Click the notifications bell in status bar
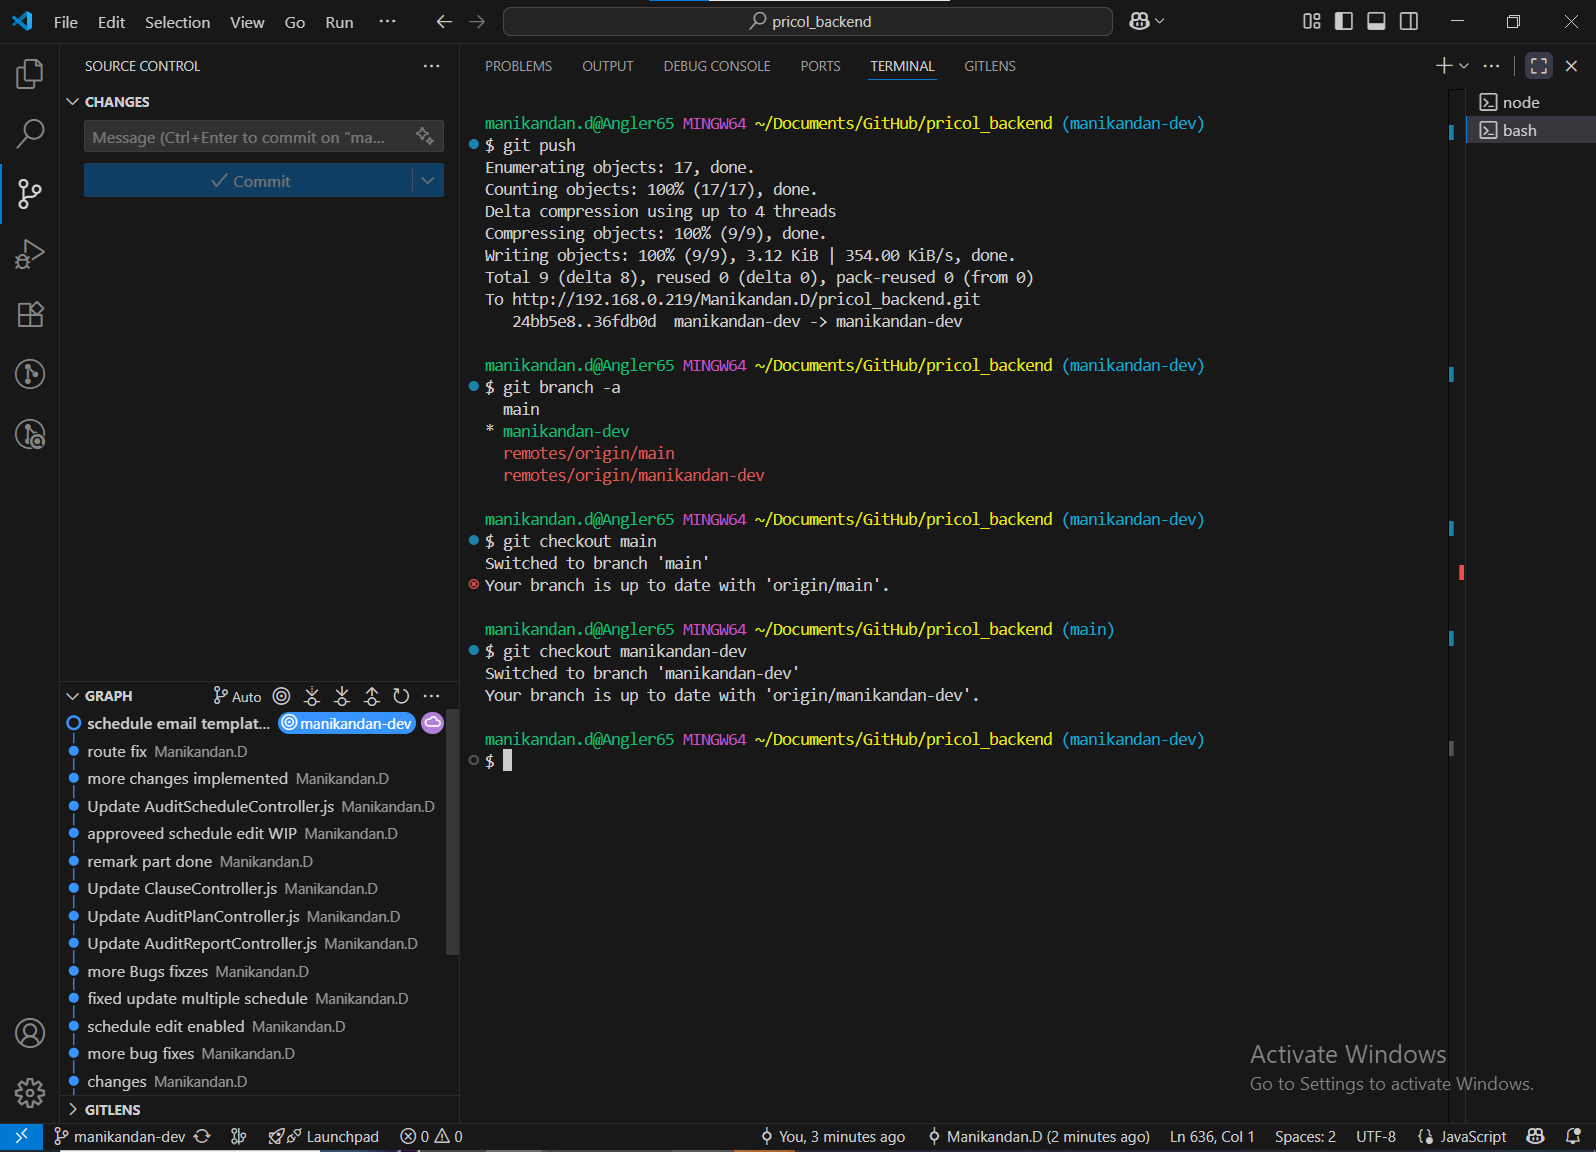1596x1152 pixels. click(1573, 1136)
